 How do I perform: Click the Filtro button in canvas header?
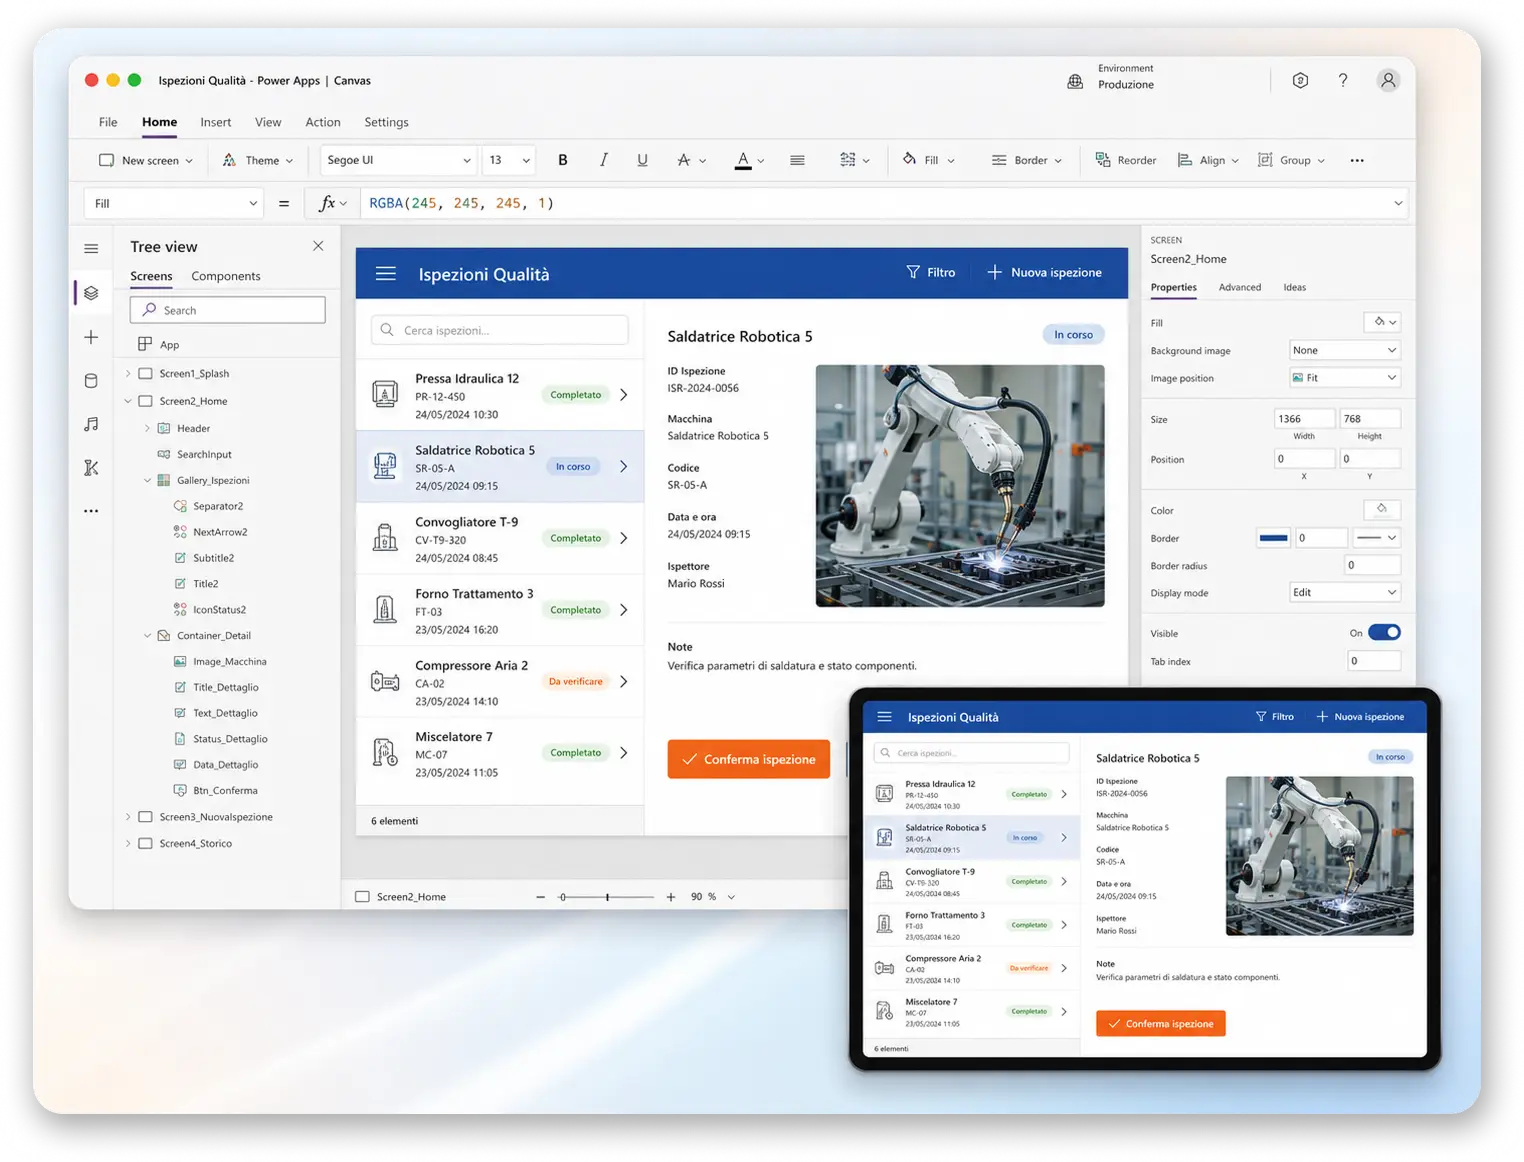931,272
